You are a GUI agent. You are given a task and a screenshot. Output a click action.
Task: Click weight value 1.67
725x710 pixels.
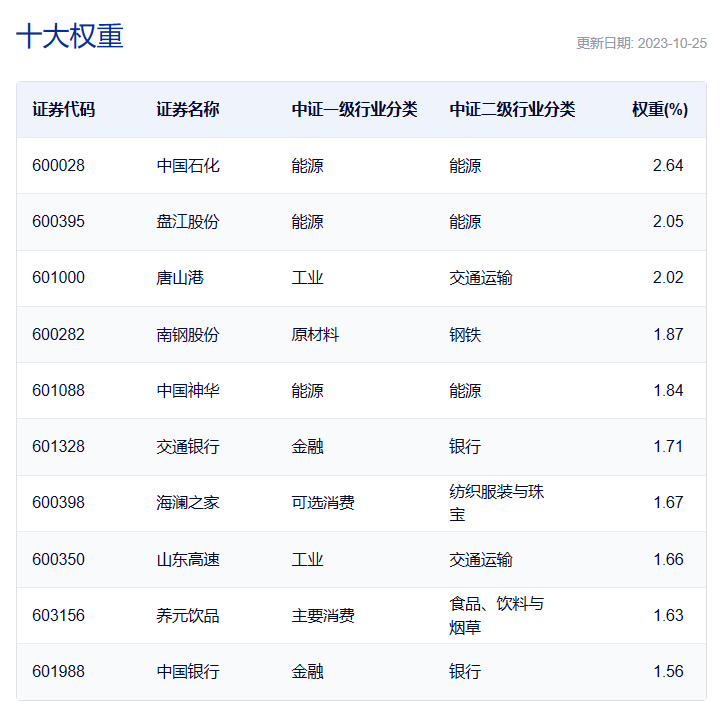[668, 502]
